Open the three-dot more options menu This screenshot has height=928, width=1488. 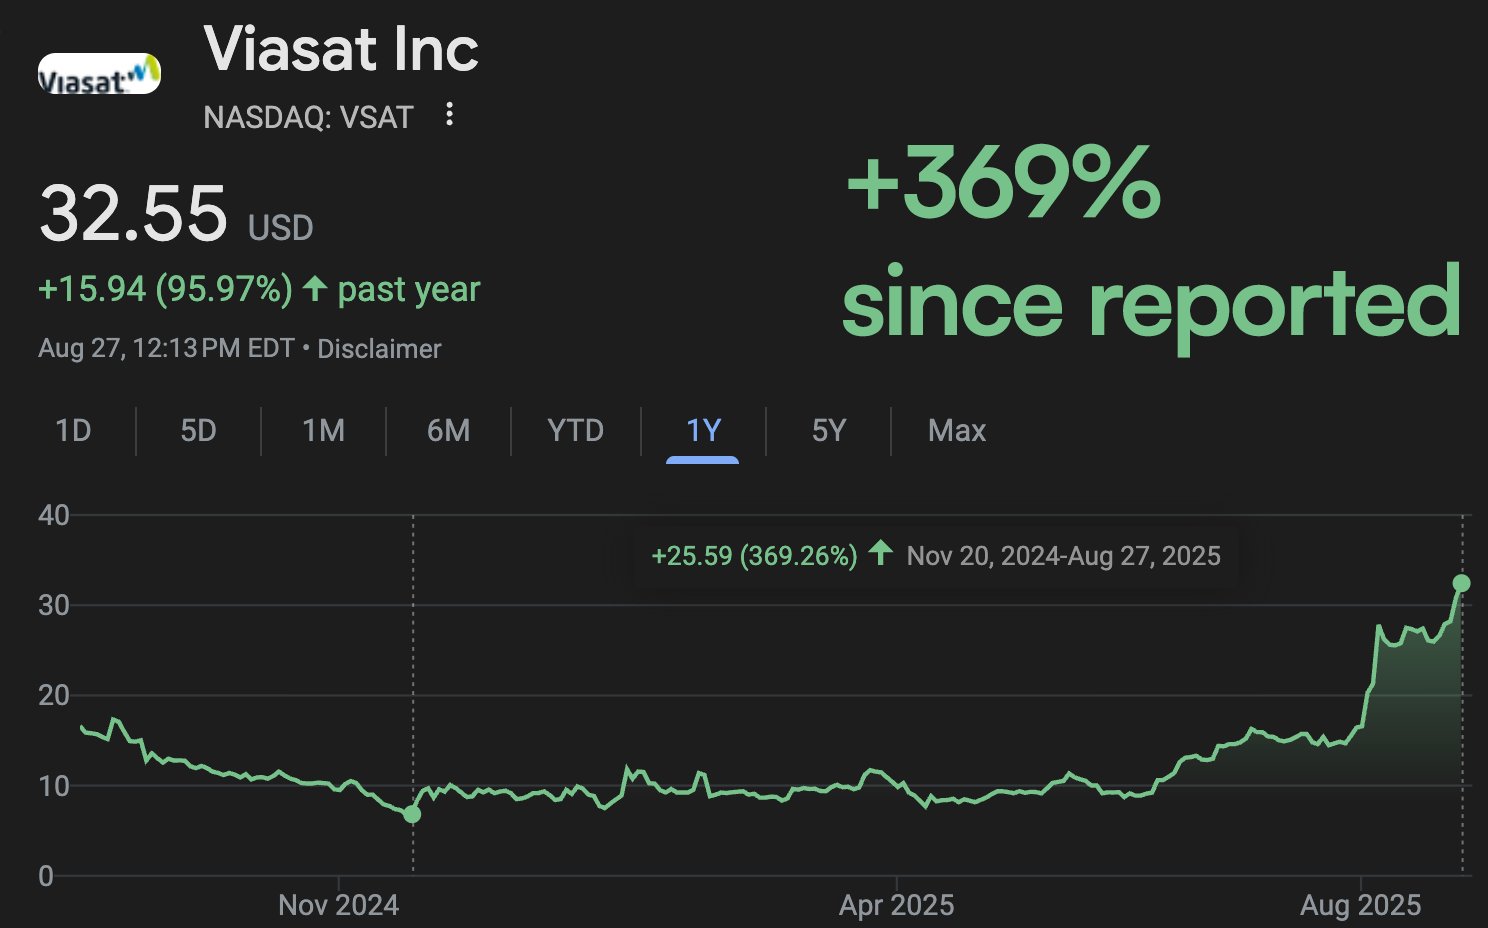coord(449,115)
